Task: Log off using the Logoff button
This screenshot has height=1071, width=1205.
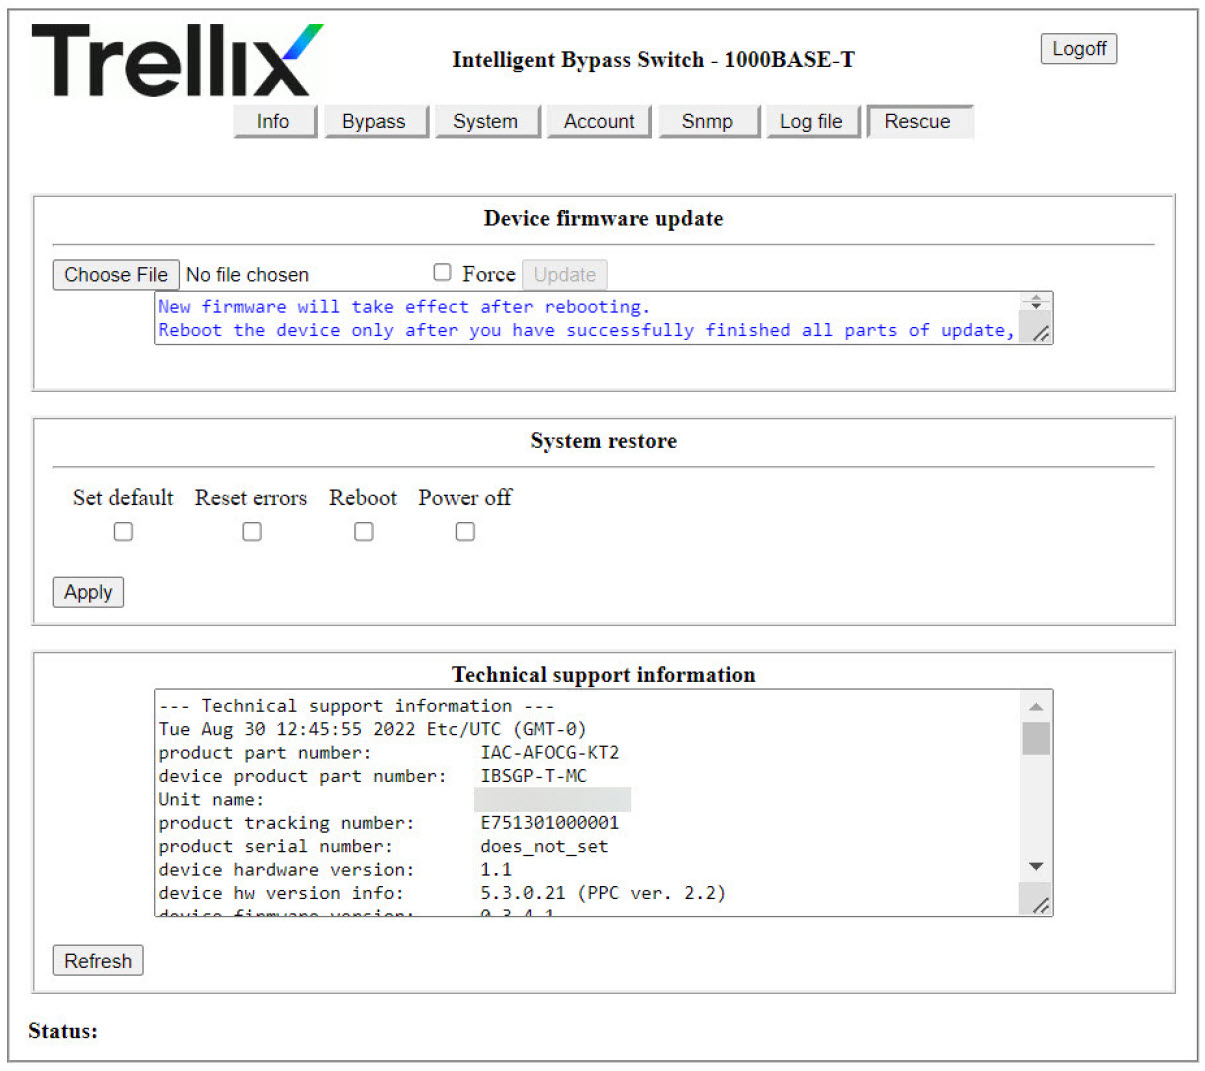Action: click(1079, 49)
